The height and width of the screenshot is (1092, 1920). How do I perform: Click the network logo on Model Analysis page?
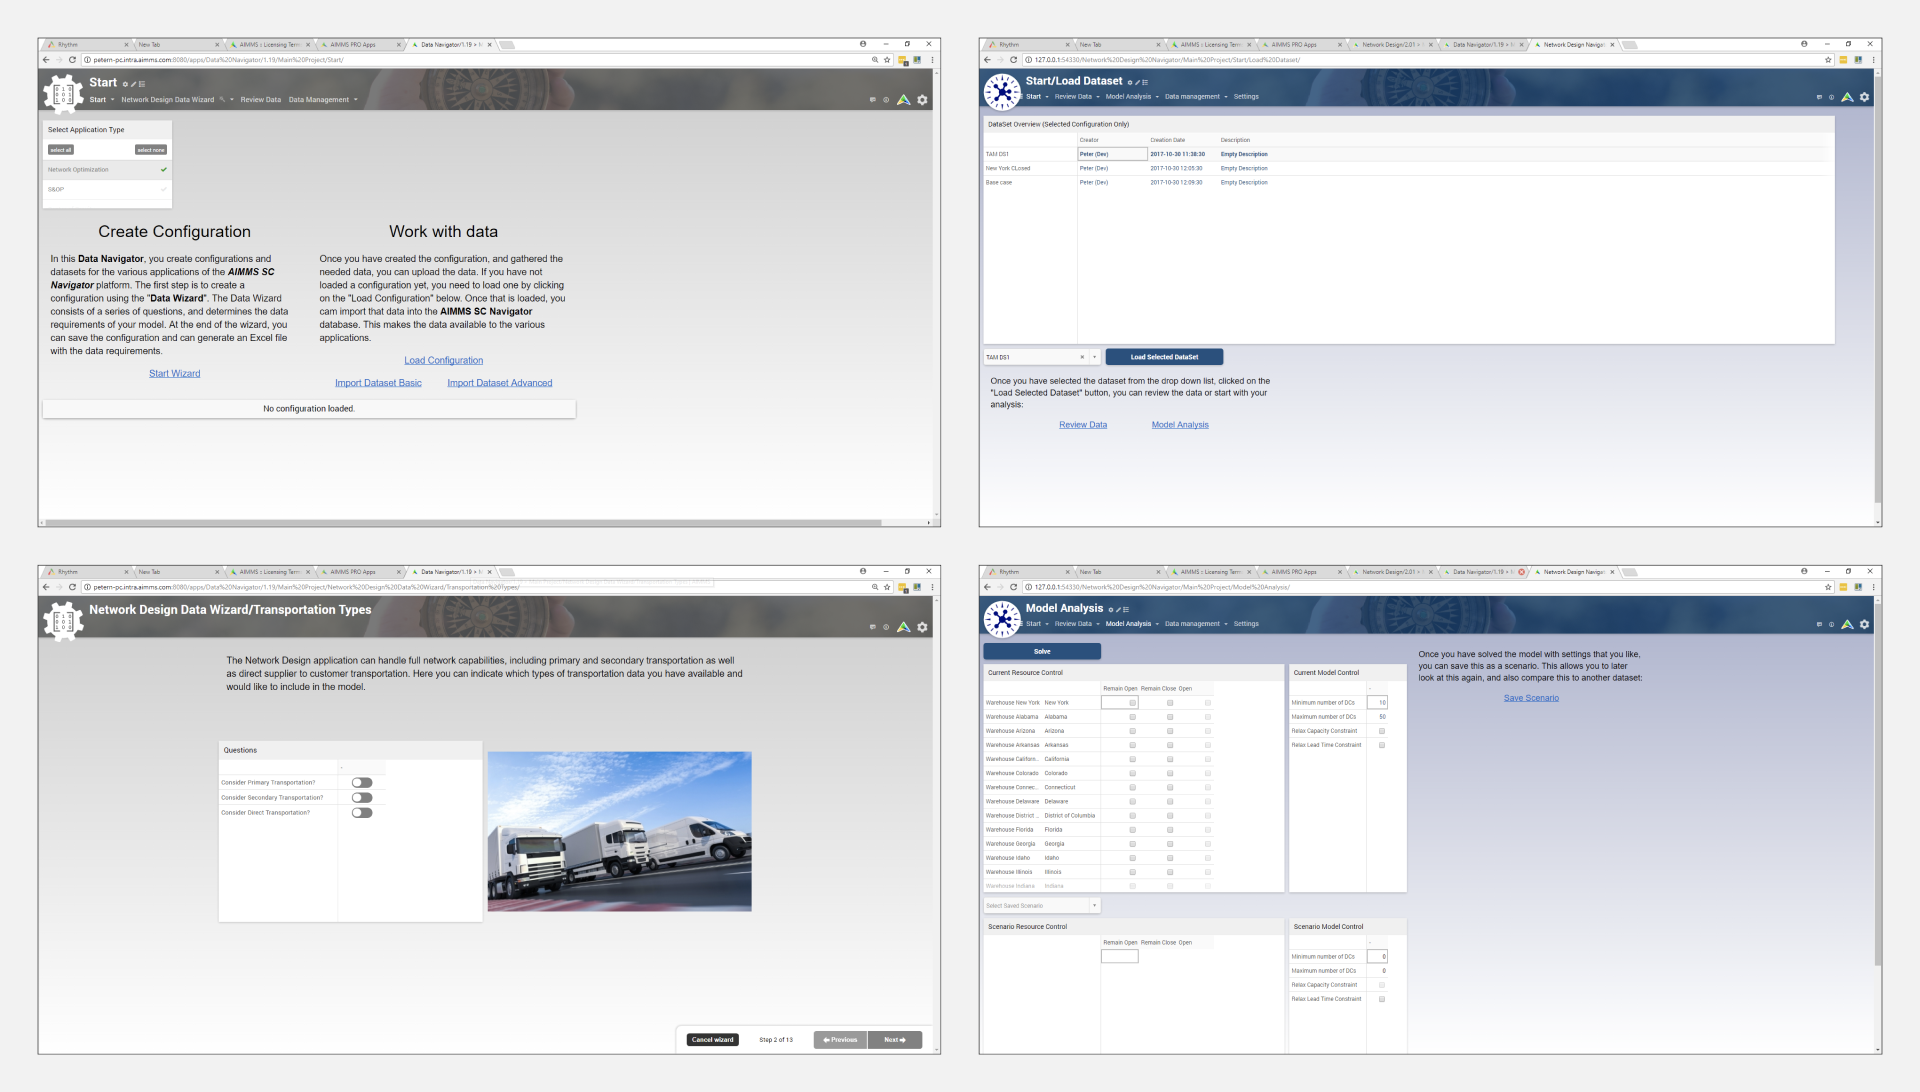tap(1001, 619)
